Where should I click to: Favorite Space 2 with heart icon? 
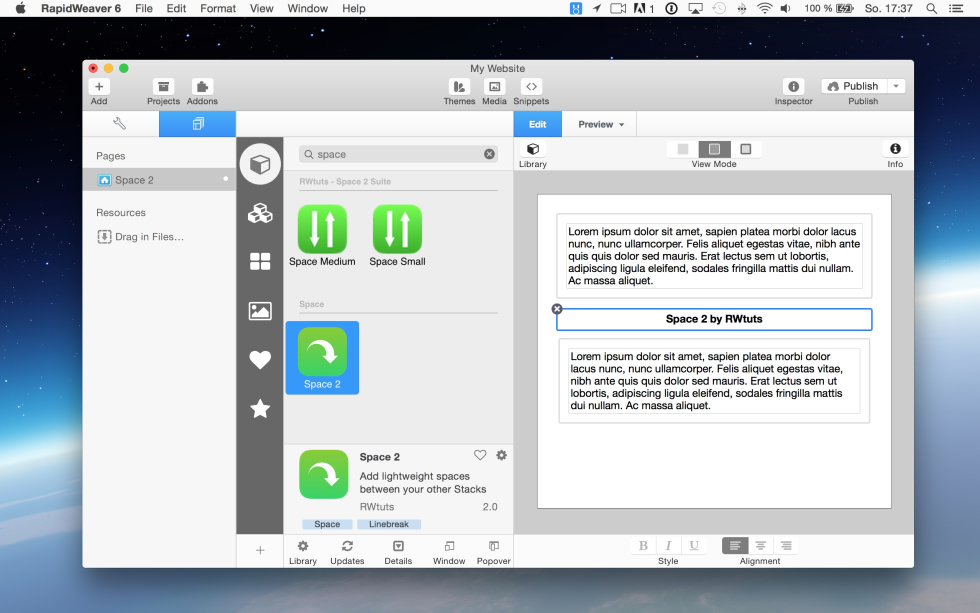(x=480, y=456)
